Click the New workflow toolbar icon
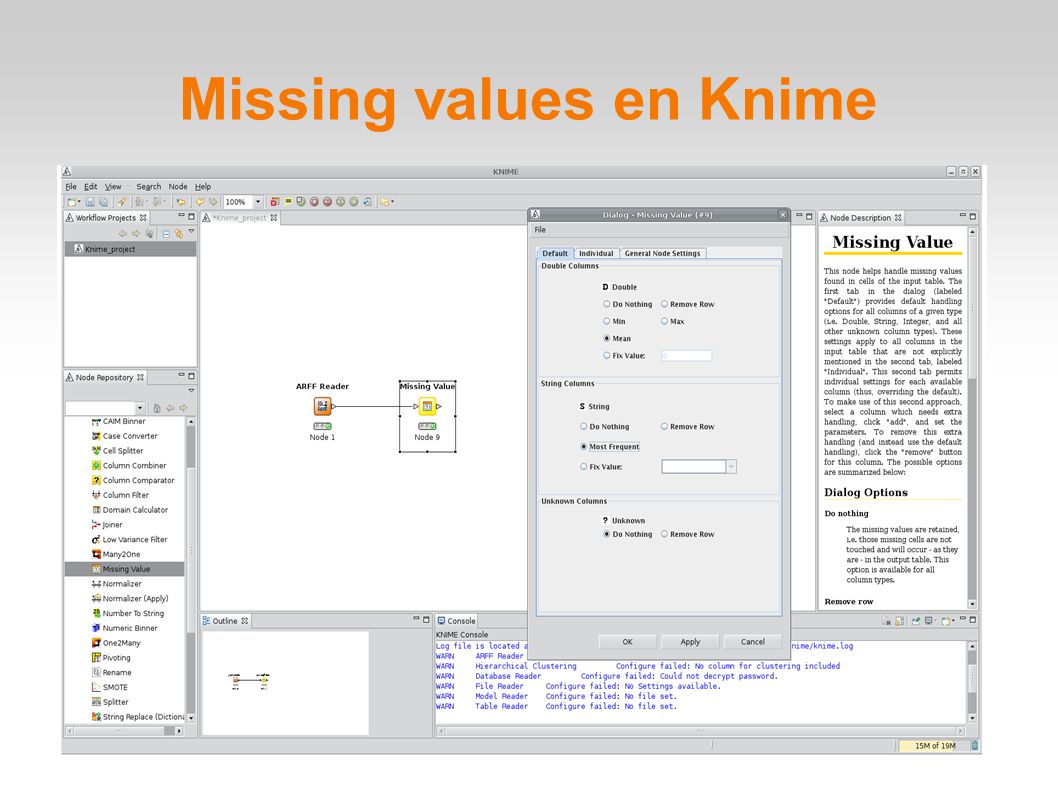Viewport: 1058px width, 793px height. click(72, 202)
